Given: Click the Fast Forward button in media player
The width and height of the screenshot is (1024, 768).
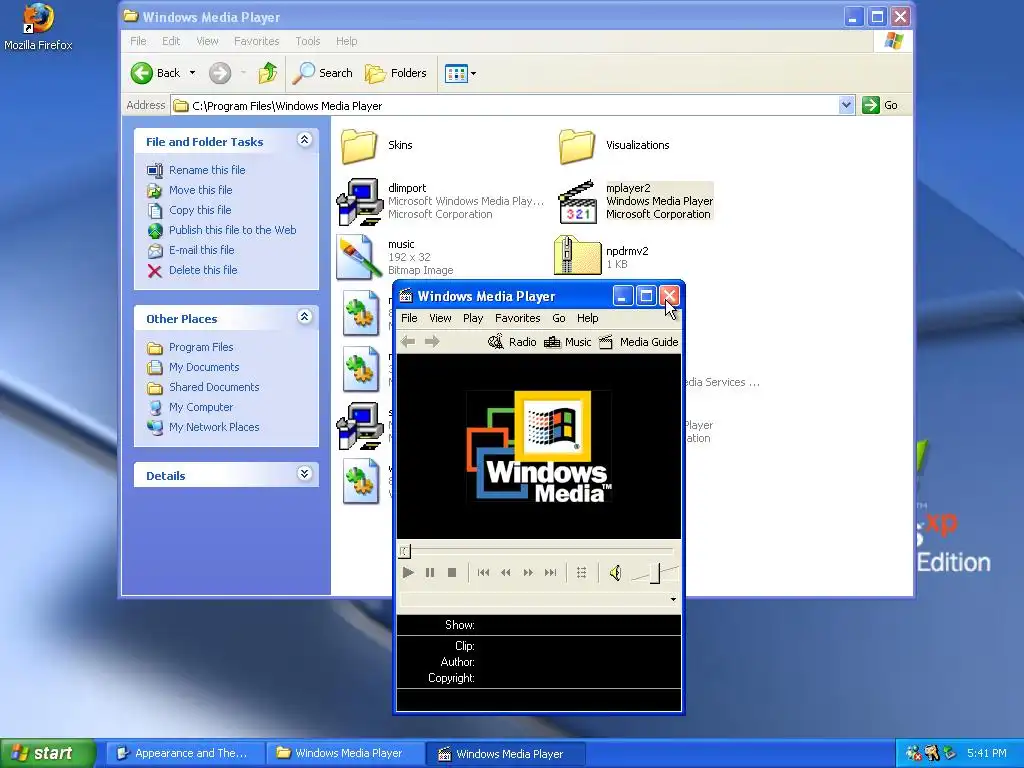Looking at the screenshot, I should (528, 573).
